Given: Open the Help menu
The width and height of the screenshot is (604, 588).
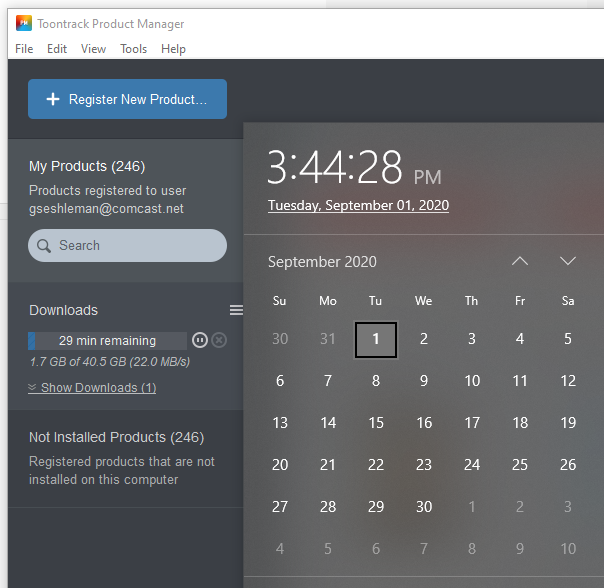Looking at the screenshot, I should [x=173, y=49].
